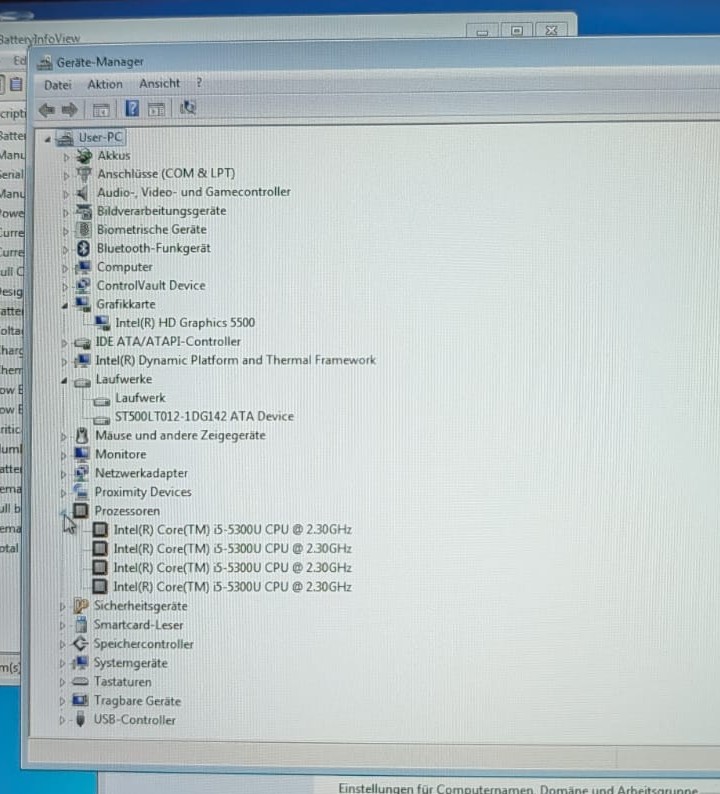The width and height of the screenshot is (720, 794).
Task: Open the Ansicht menu
Action: click(x=159, y=83)
